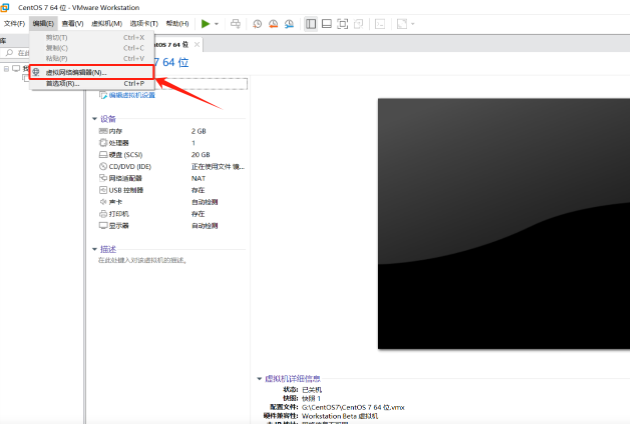Click the memory chip icon
The height and width of the screenshot is (433, 630).
click(103, 131)
